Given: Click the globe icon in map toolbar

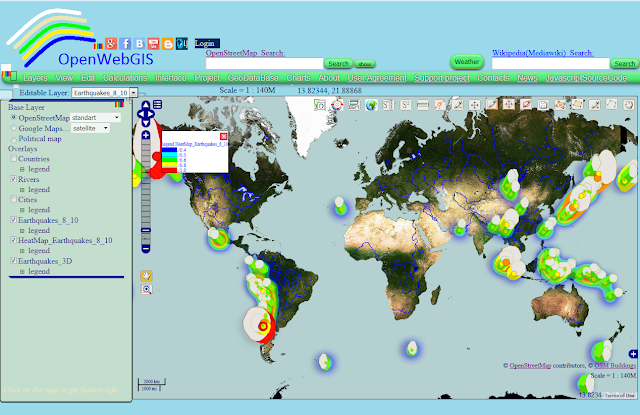Looking at the screenshot, I should coord(371,105).
